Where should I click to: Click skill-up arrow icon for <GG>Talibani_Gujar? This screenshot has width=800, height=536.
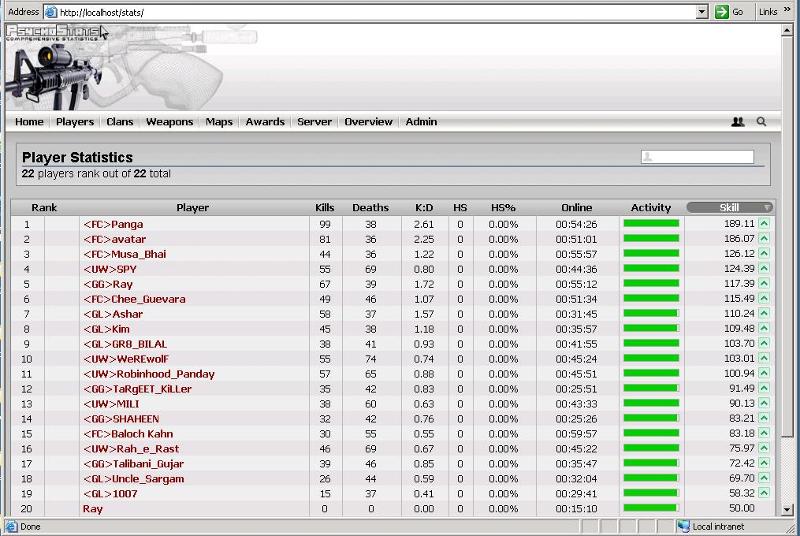pyautogui.click(x=764, y=463)
